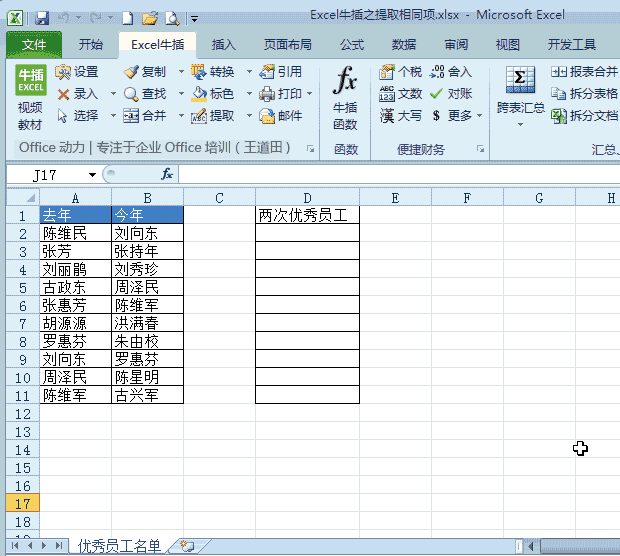Click the 转换 convert tool
This screenshot has width=620, height=556.
(213, 72)
